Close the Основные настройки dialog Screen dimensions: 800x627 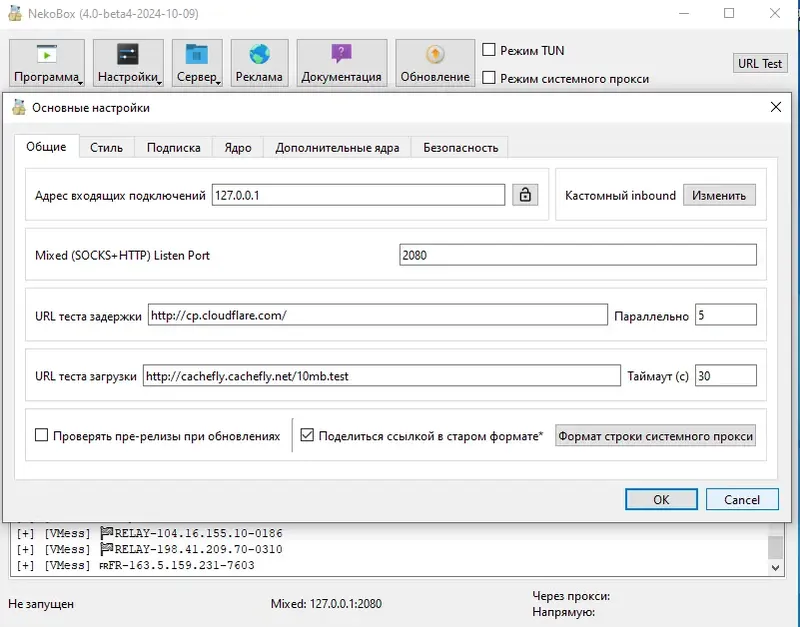click(x=776, y=107)
